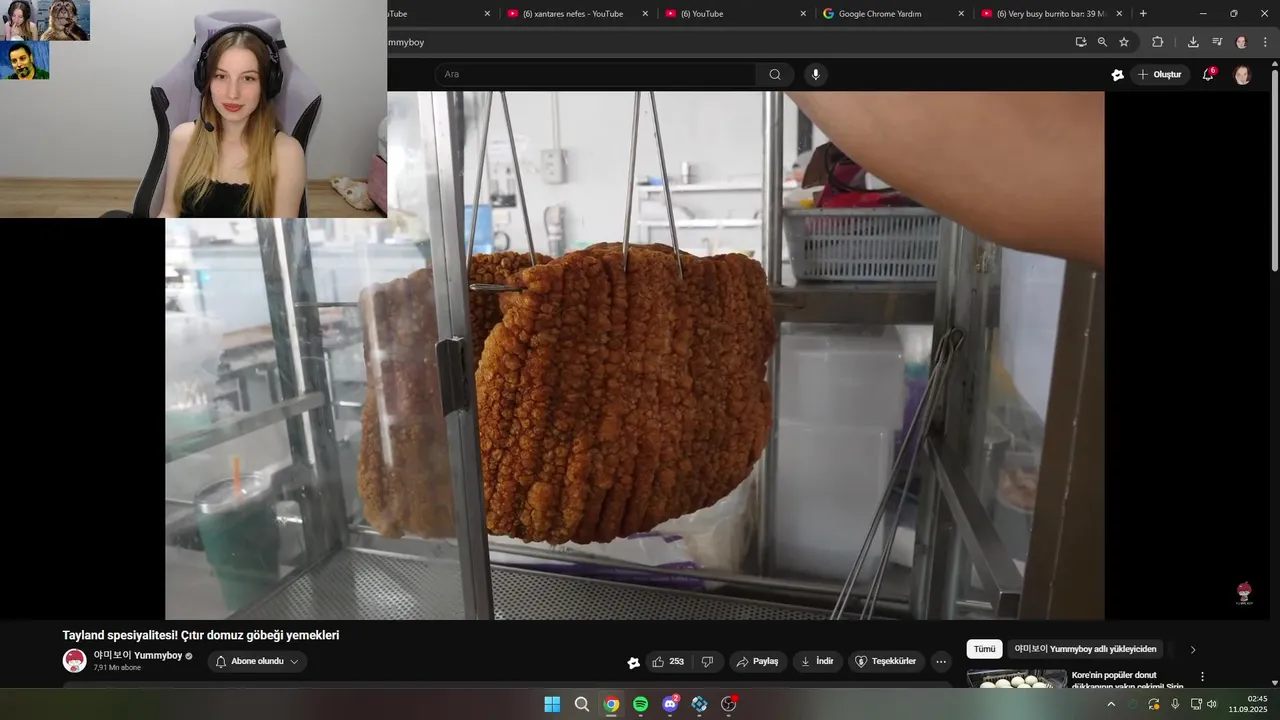Image resolution: width=1280 pixels, height=720 pixels.
Task: Open the Yummyboy channel name link
Action: pyautogui.click(x=138, y=656)
